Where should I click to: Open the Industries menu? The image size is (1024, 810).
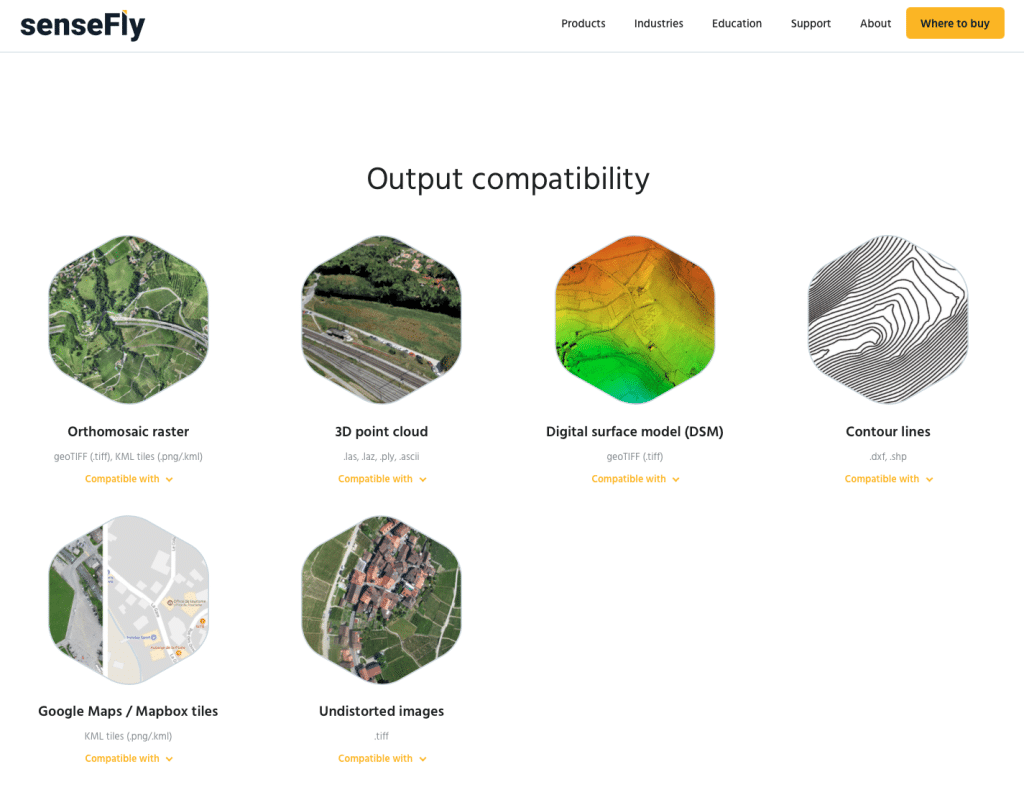point(658,24)
